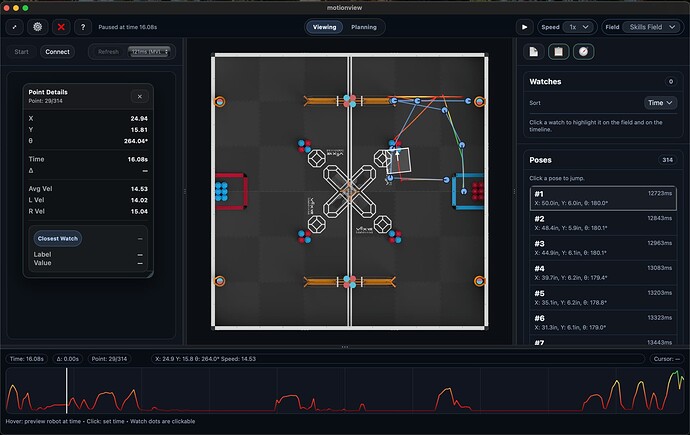Click the white playhead on the velocity timeline
The image size is (690, 435).
click(66, 391)
